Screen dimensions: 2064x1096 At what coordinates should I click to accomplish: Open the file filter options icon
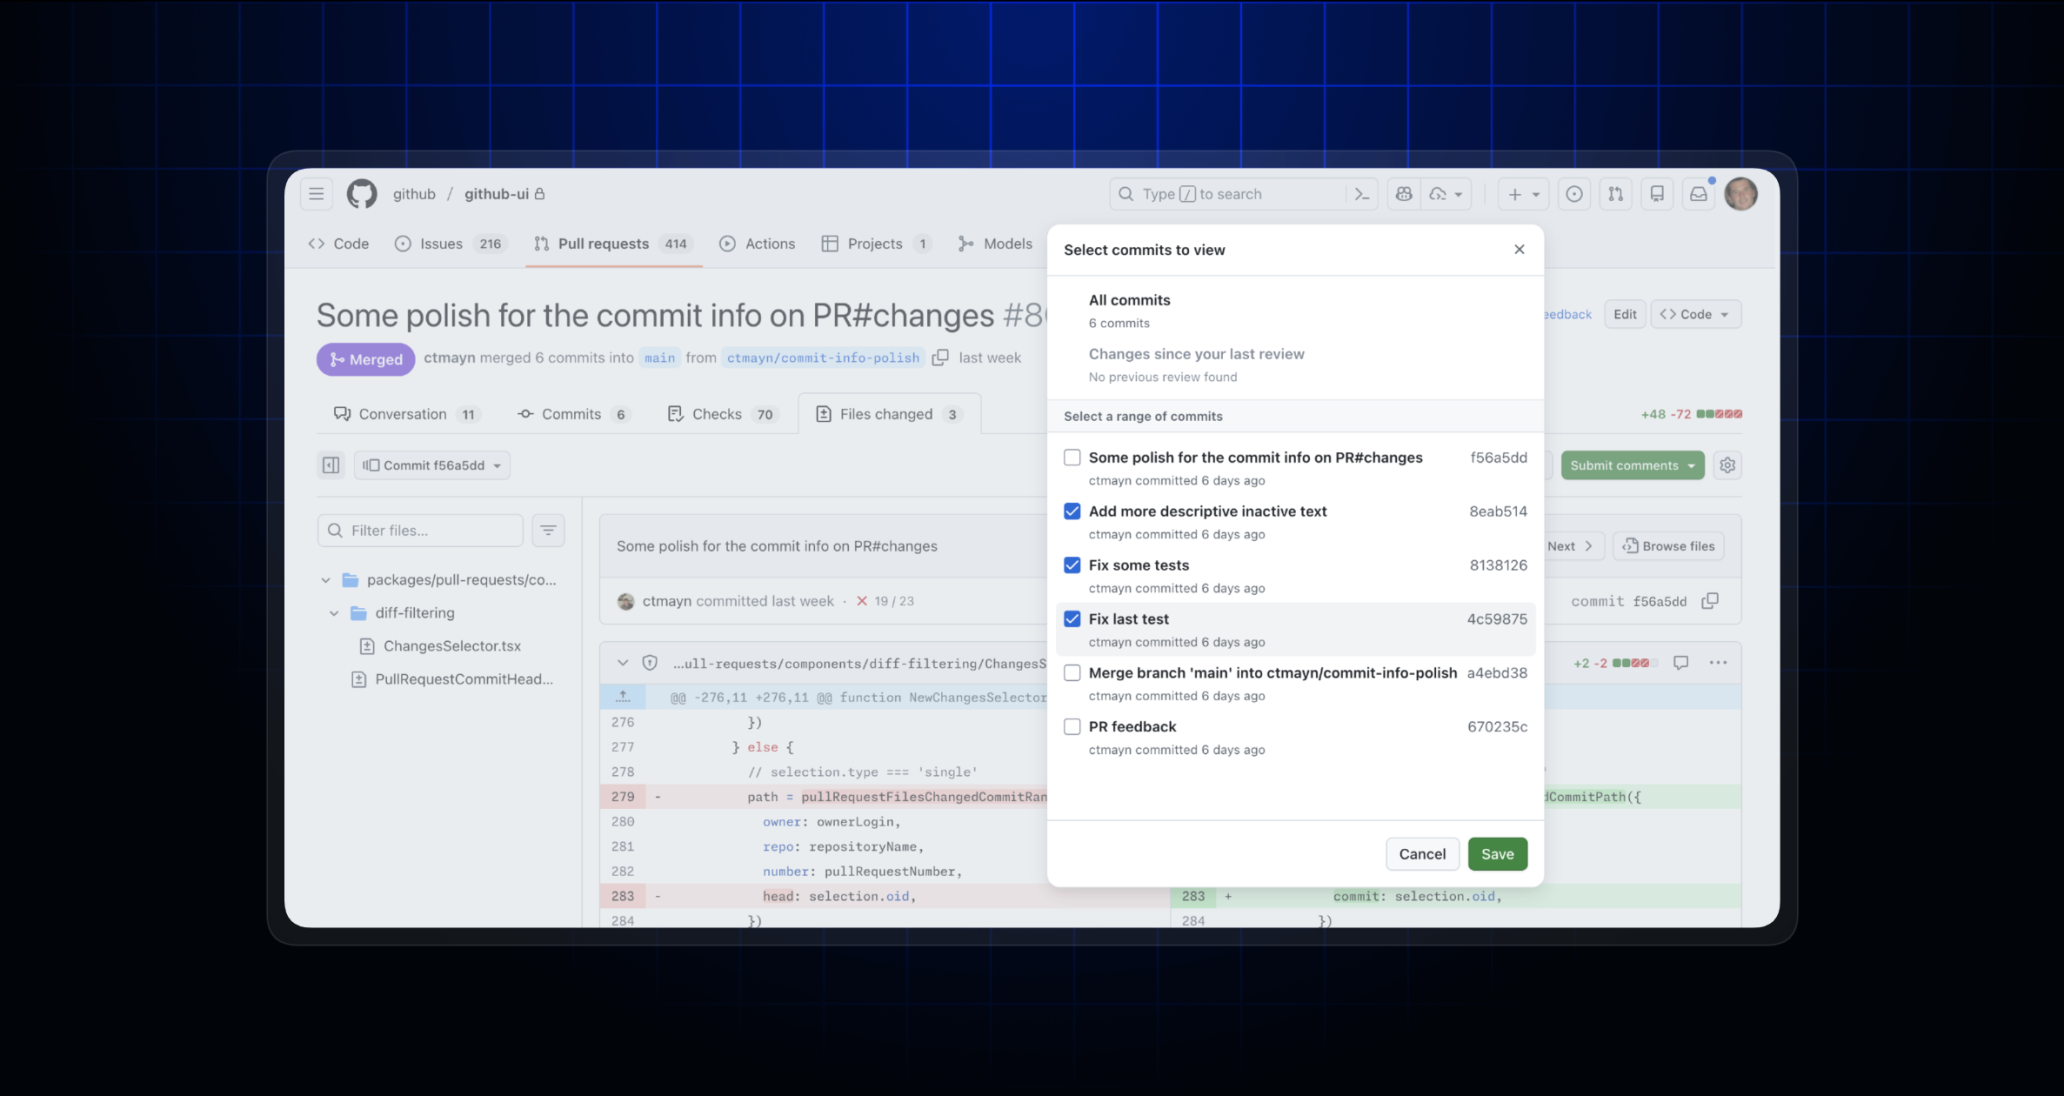[x=548, y=530]
